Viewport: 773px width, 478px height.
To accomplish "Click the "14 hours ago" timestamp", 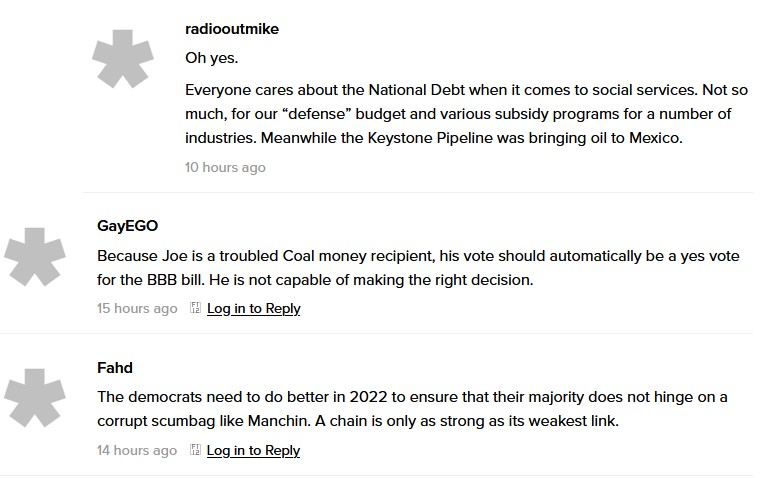I will pyautogui.click(x=137, y=450).
